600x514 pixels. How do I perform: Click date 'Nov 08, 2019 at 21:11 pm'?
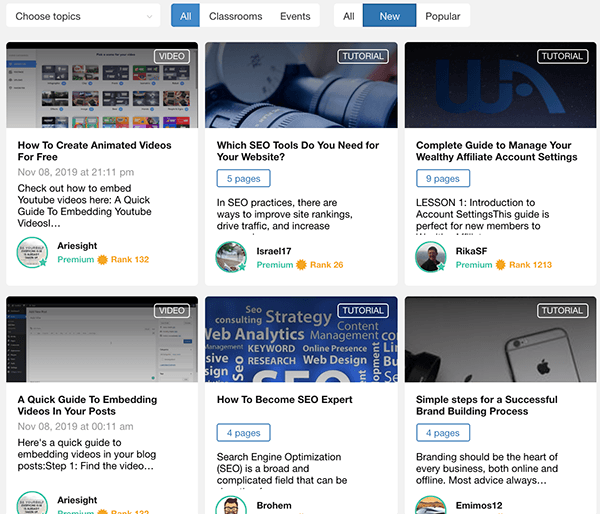[x=76, y=172]
